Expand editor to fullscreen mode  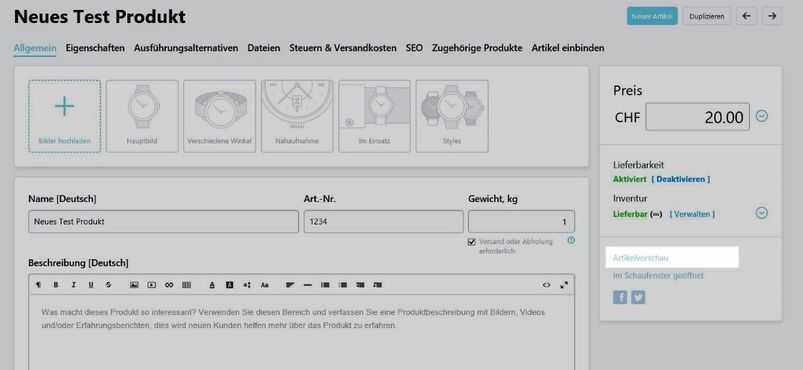pyautogui.click(x=564, y=285)
